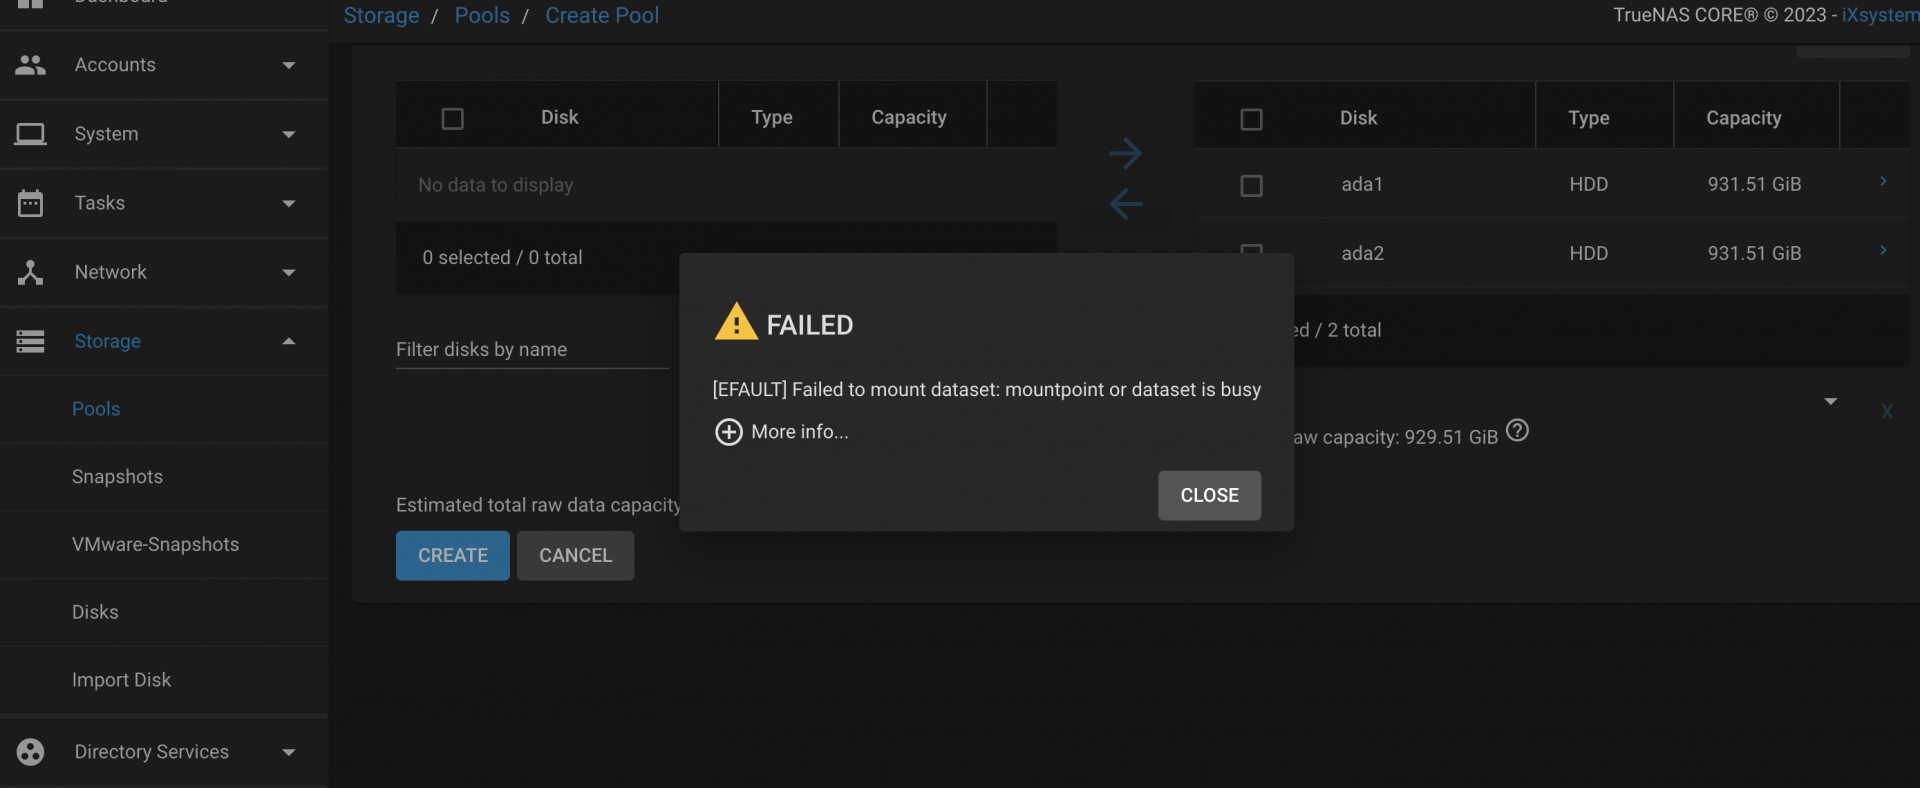Expand details chevron for ada2 row
Viewport: 1920px width, 788px height.
point(1883,250)
